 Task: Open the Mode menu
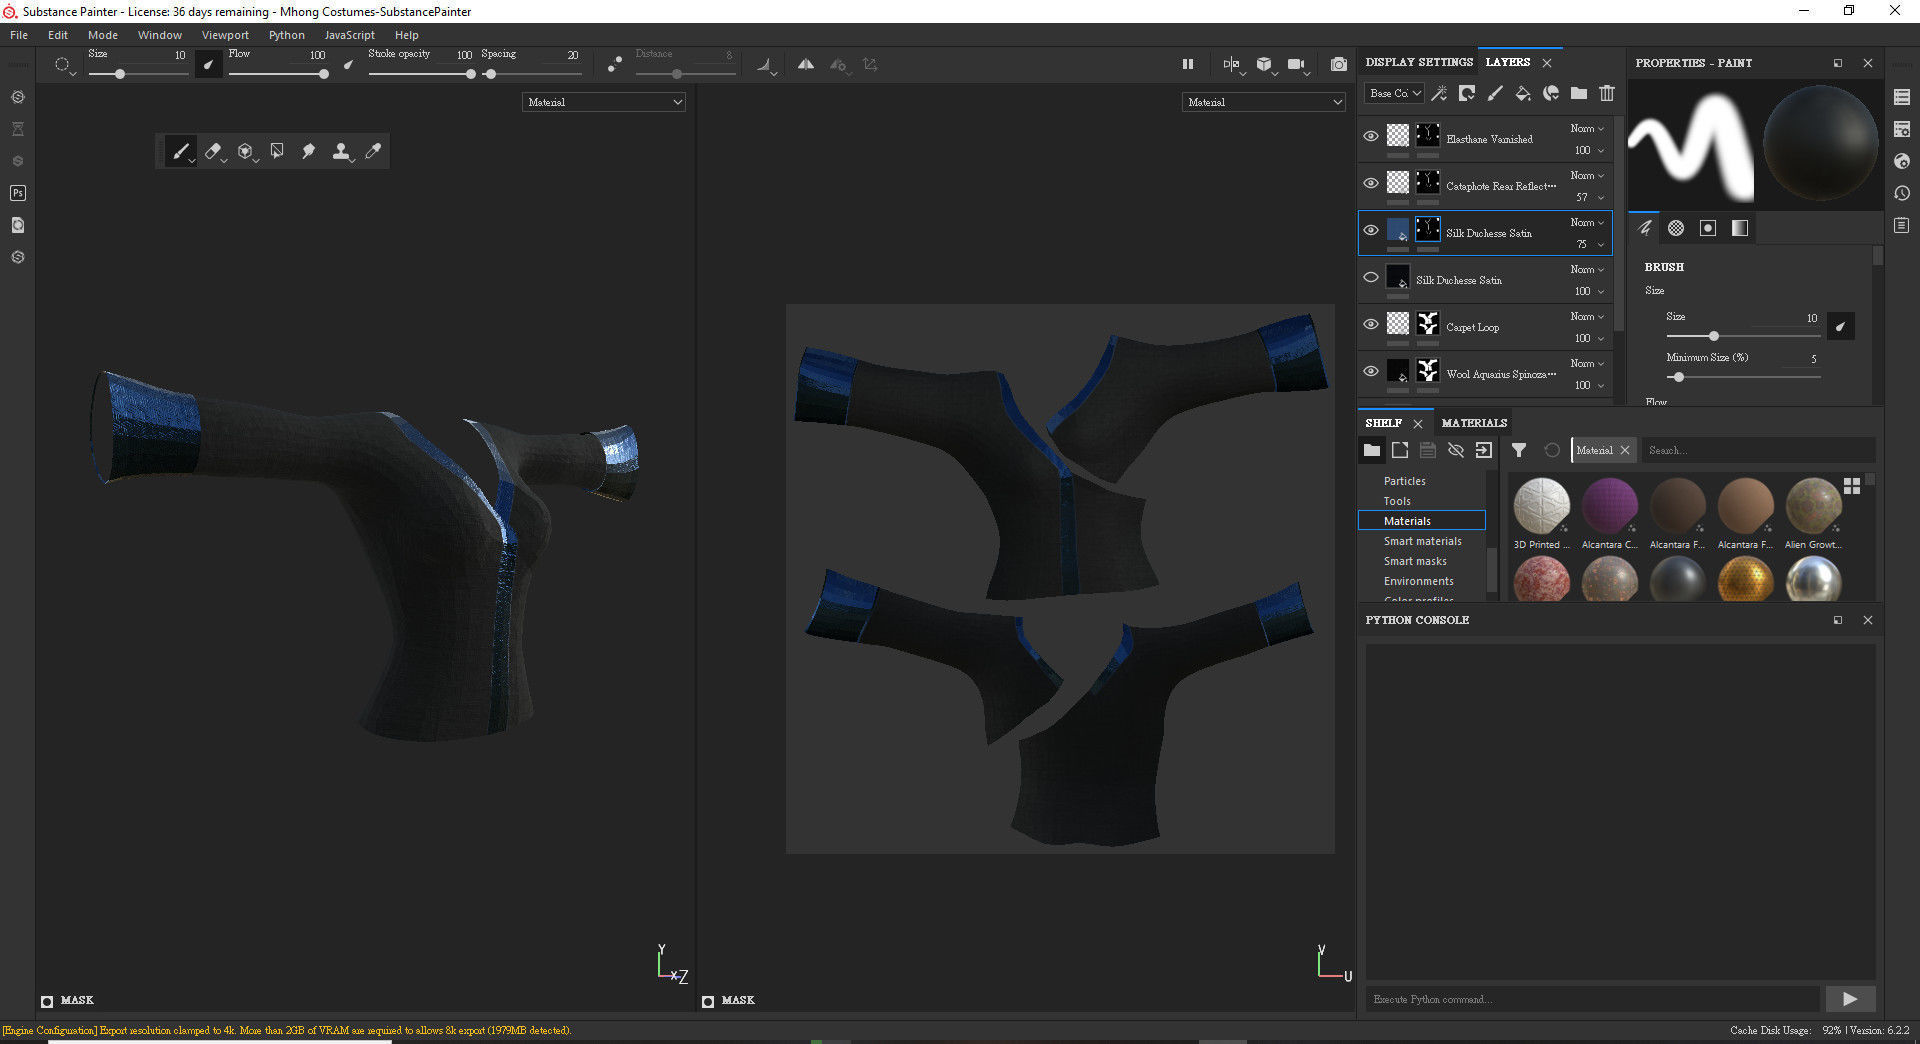pyautogui.click(x=103, y=35)
